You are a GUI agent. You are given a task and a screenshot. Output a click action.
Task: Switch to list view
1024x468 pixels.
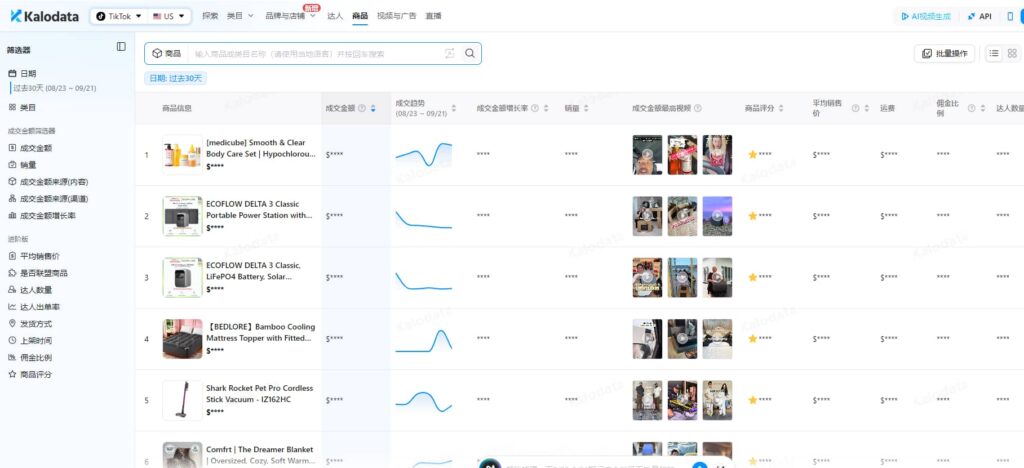(994, 54)
